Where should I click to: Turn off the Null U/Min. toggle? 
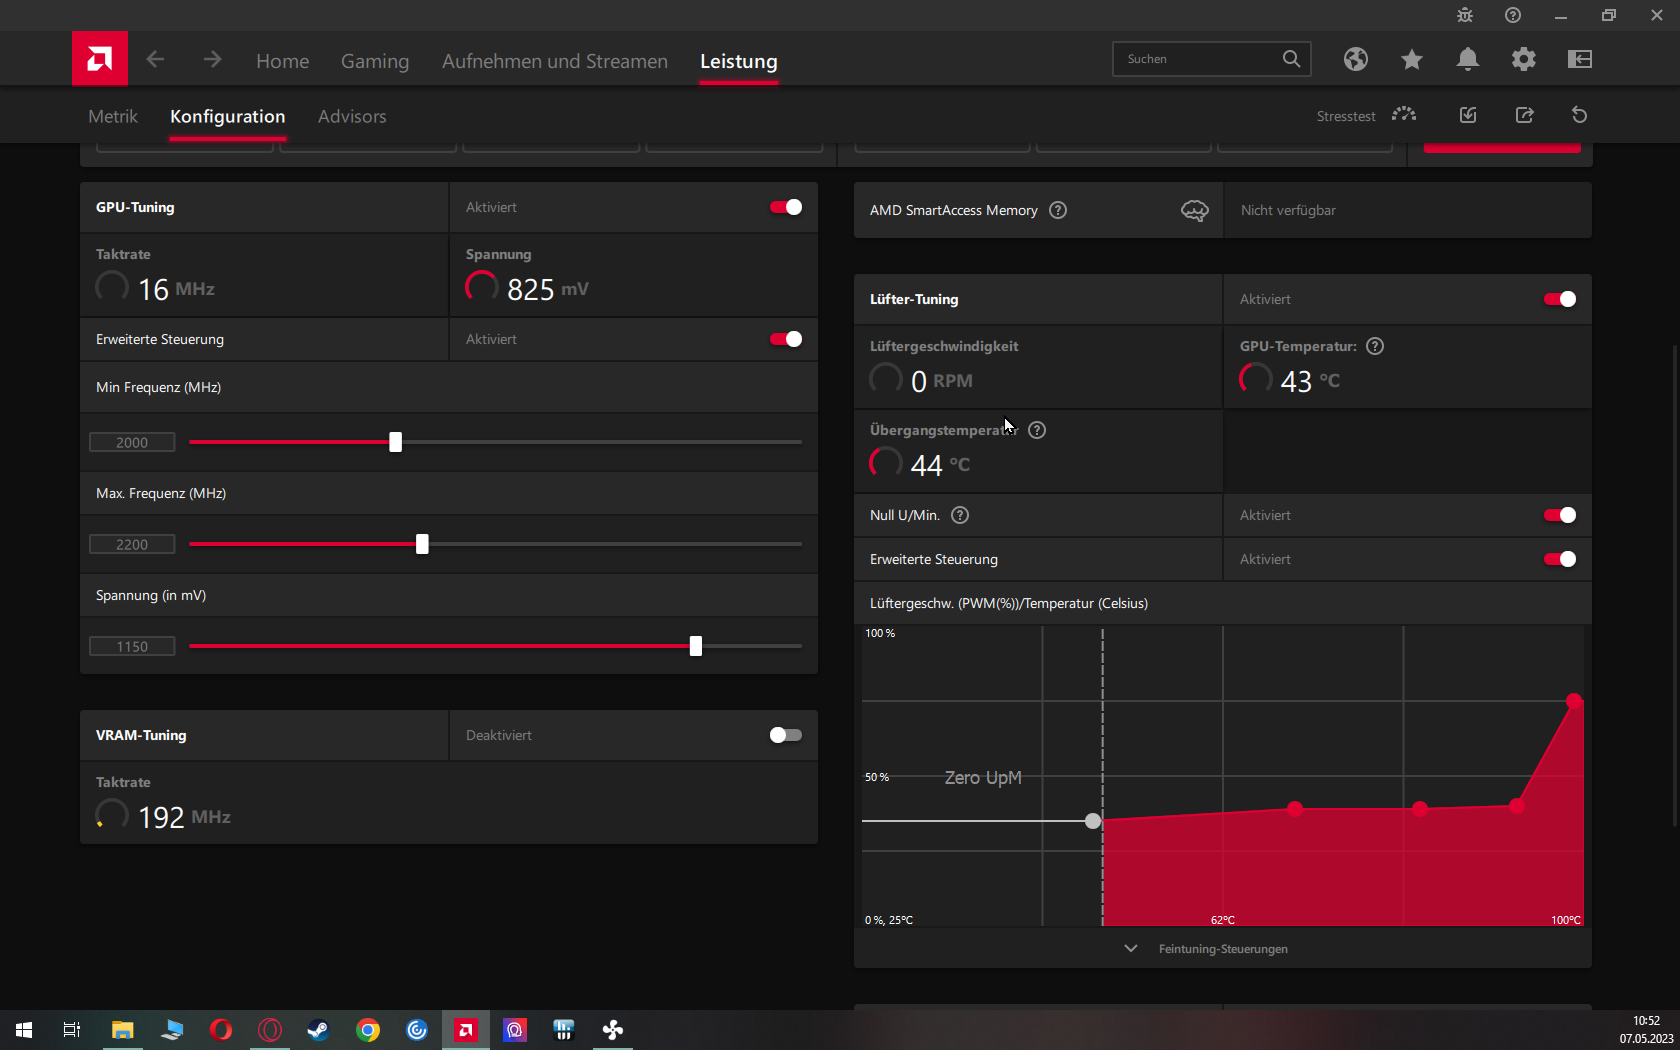tap(1559, 515)
